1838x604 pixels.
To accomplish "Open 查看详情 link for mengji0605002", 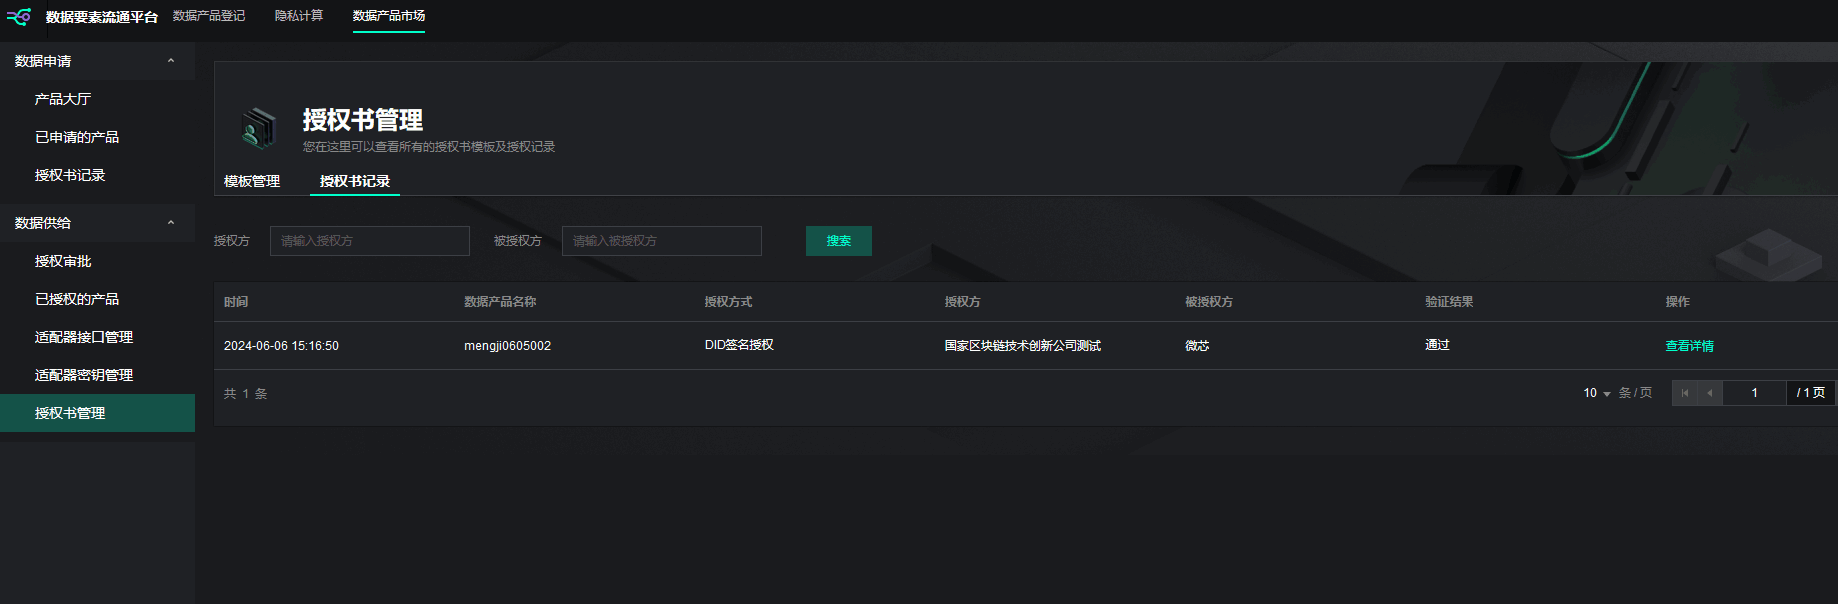I will [1689, 346].
